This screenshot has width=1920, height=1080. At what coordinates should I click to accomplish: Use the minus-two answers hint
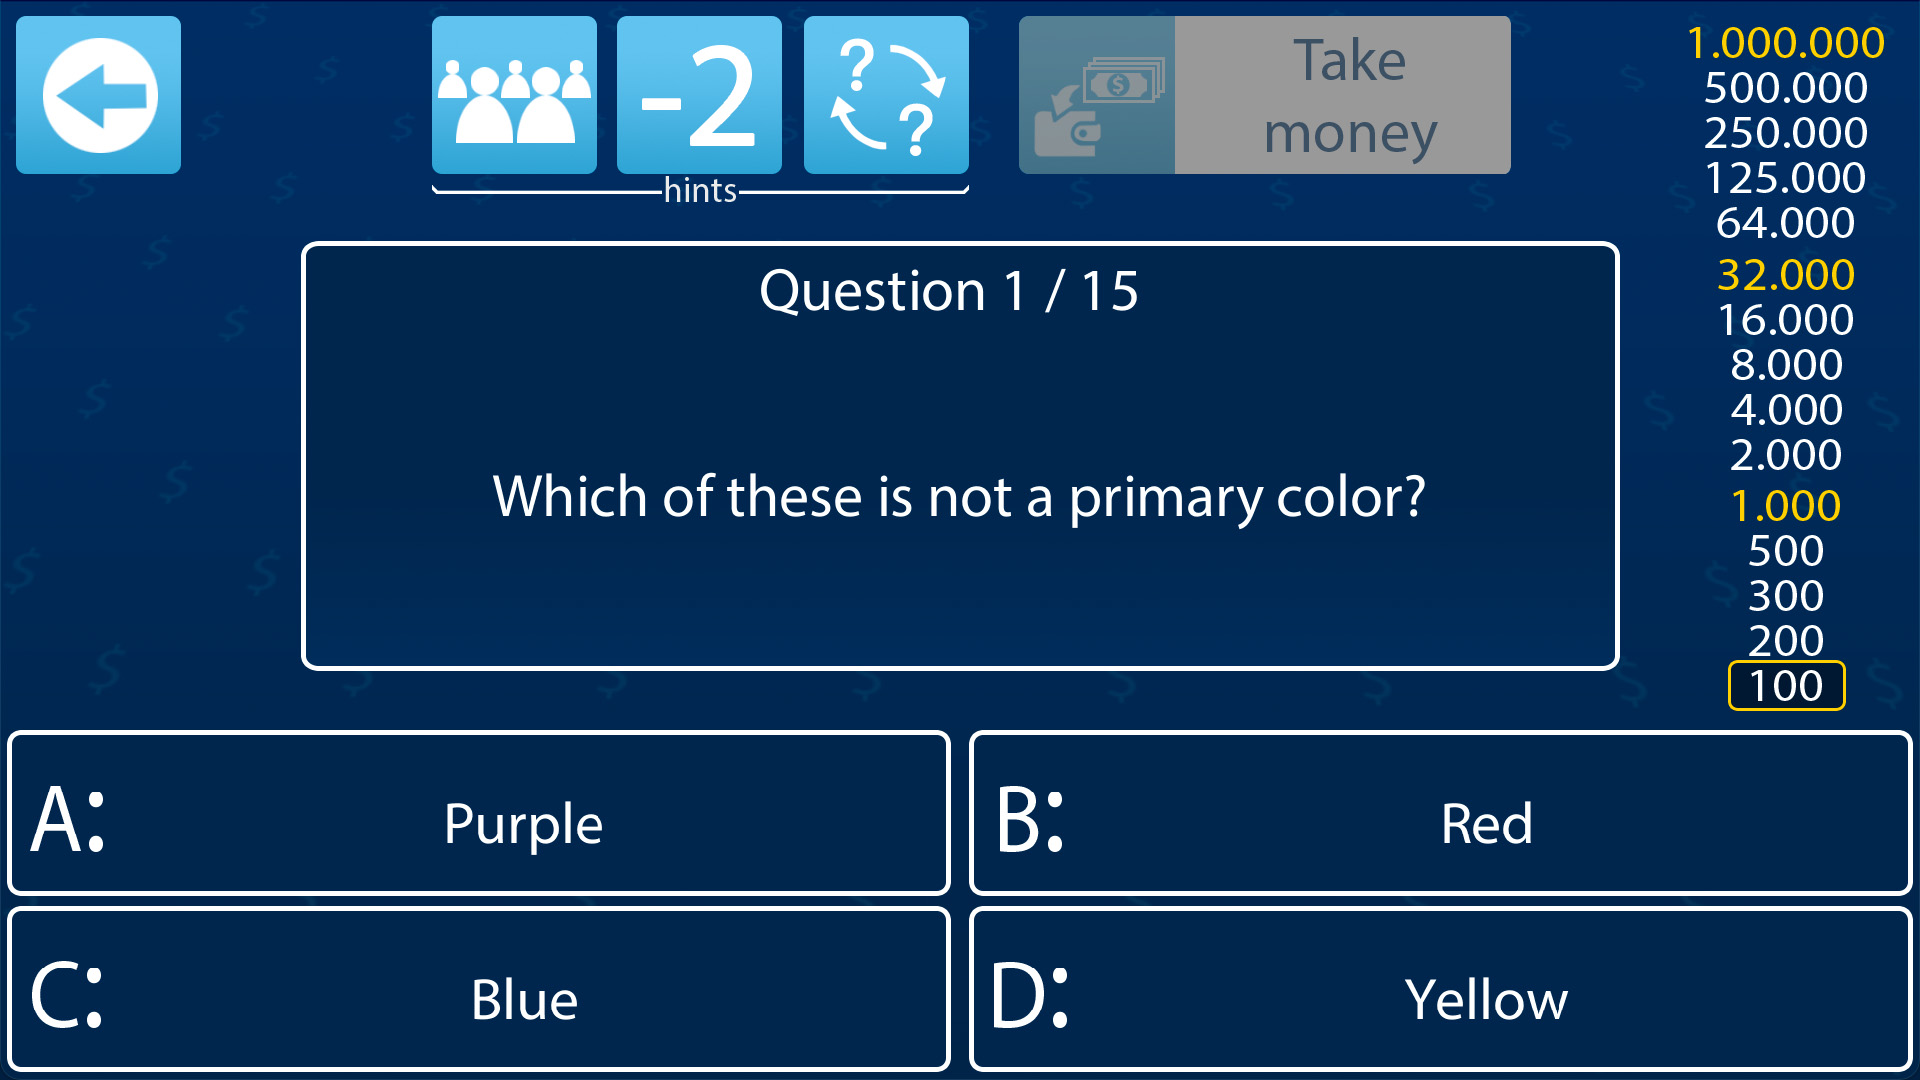coord(699,95)
